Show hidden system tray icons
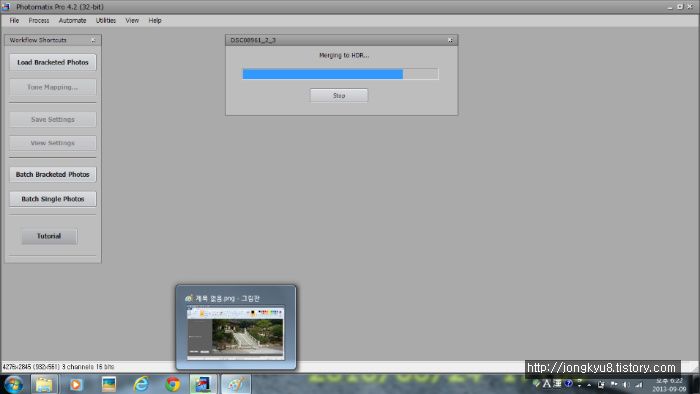This screenshot has width=700, height=394. click(589, 384)
